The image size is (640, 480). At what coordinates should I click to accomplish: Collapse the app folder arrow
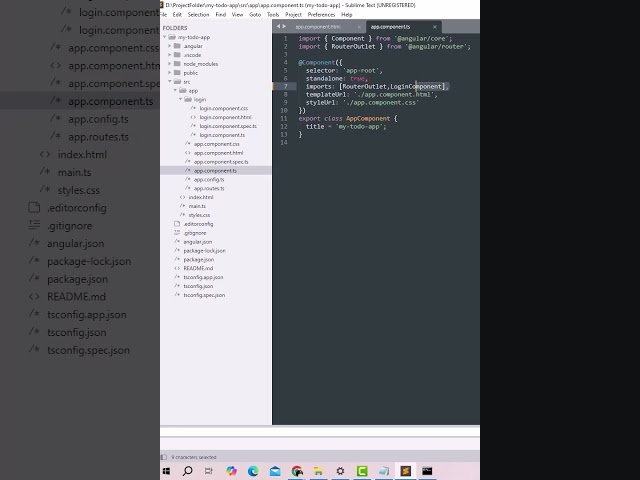pos(175,91)
